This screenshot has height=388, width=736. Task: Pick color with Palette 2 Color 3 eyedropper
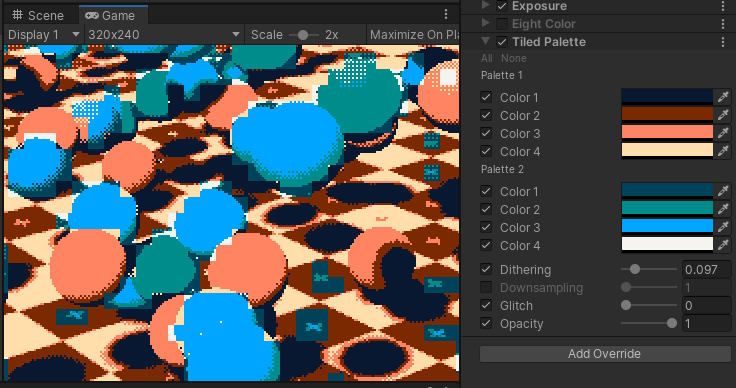click(x=722, y=227)
